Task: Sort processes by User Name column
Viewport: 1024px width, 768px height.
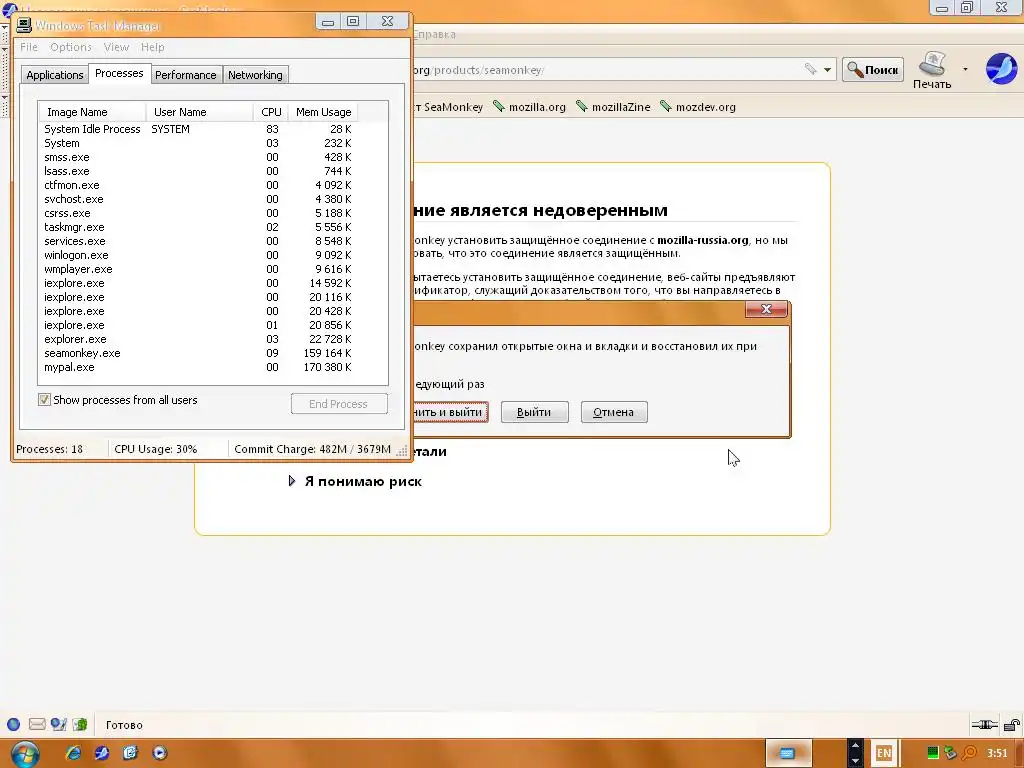Action: 199,112
